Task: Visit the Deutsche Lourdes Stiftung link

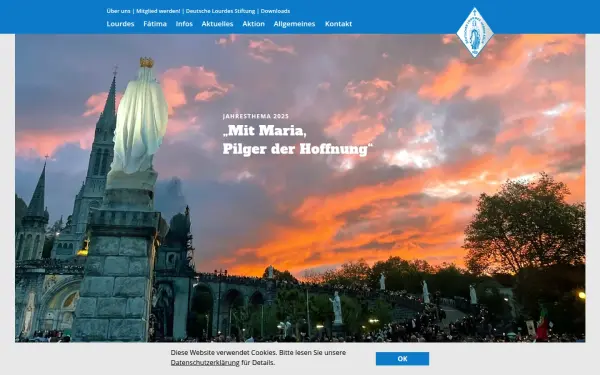Action: click(220, 11)
